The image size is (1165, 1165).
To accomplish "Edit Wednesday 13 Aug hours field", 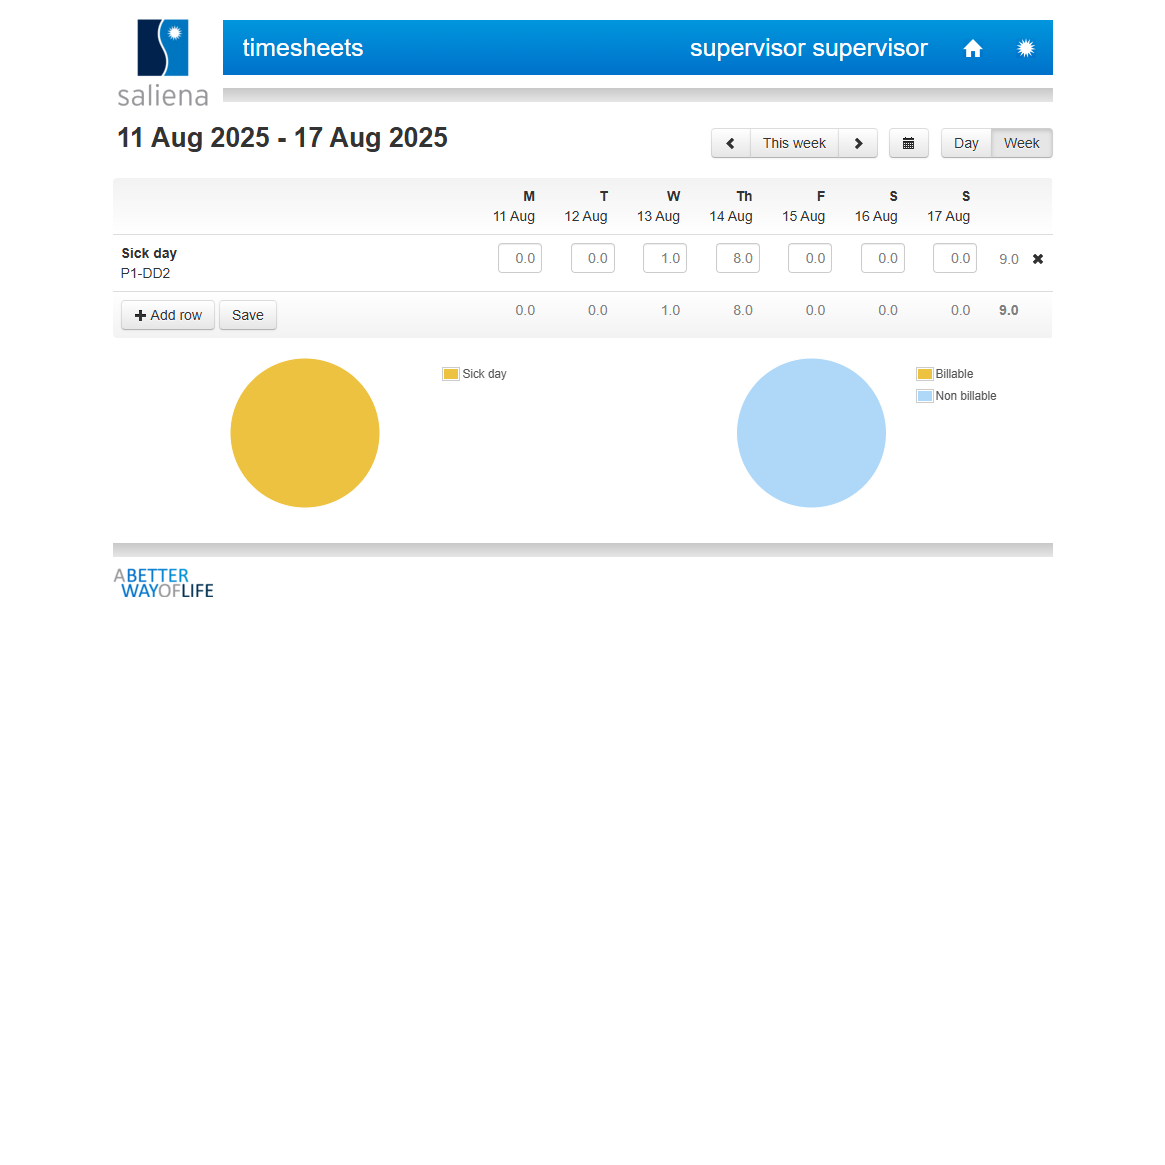I will pos(665,258).
